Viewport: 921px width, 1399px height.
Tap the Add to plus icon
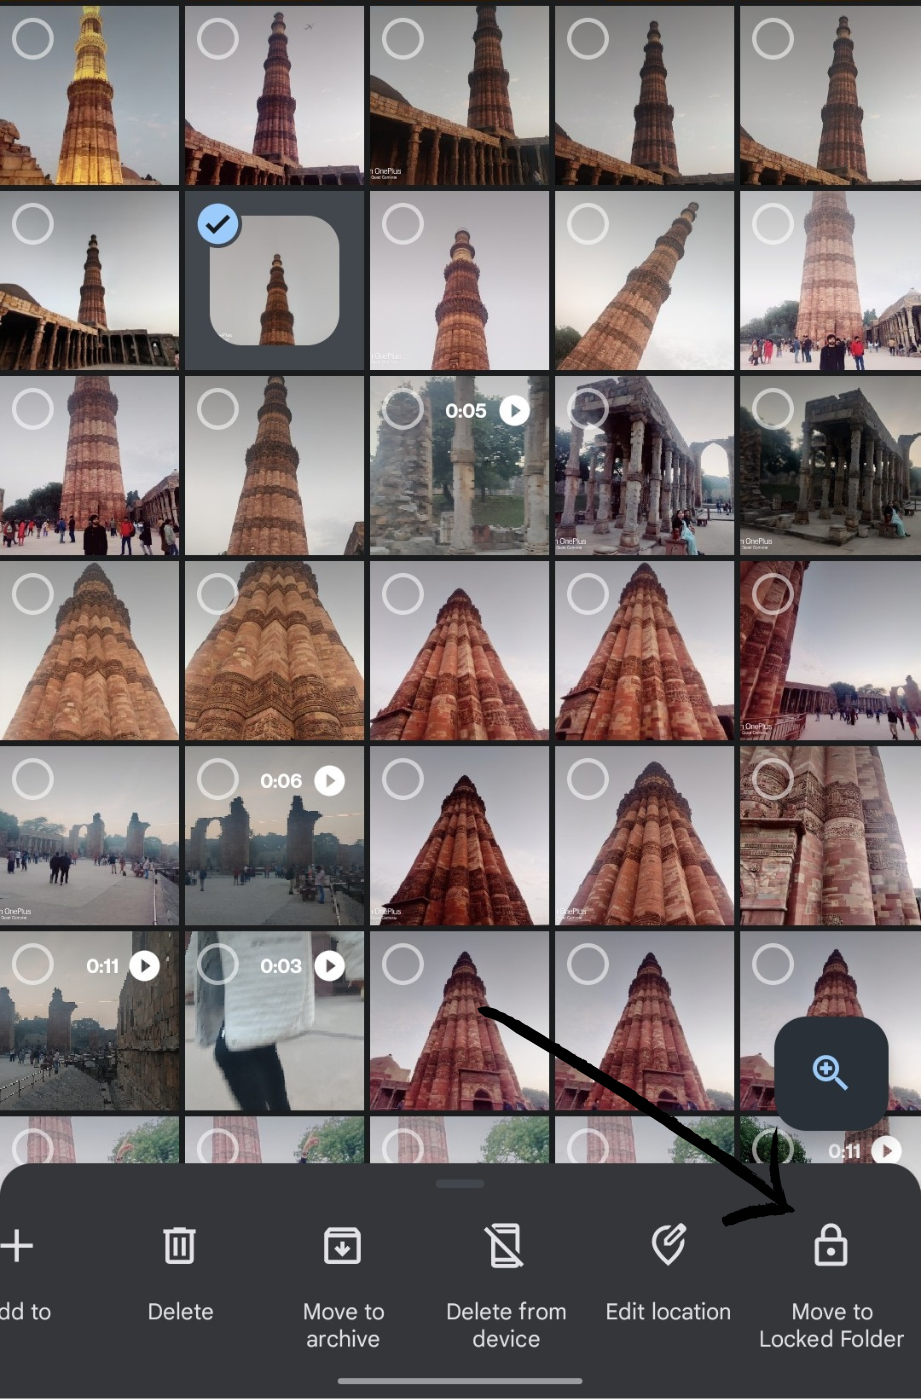(17, 1246)
